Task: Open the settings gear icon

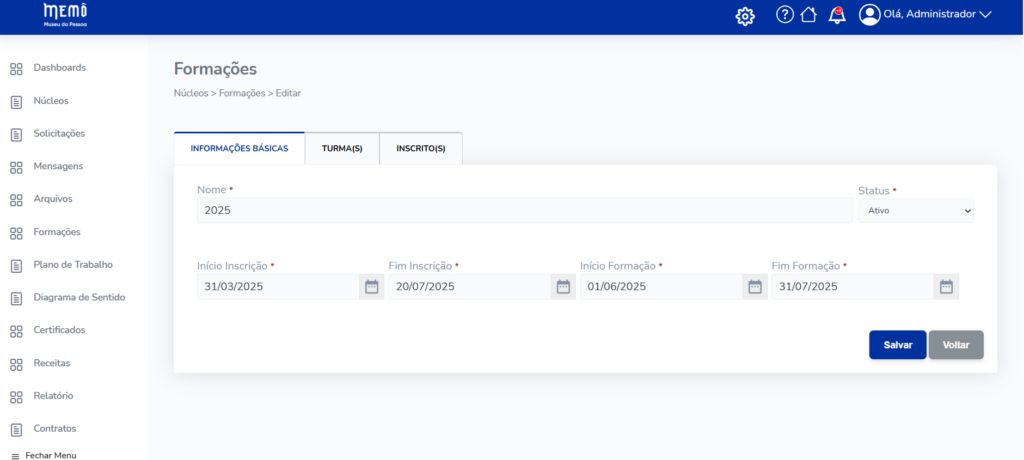Action: 744,16
